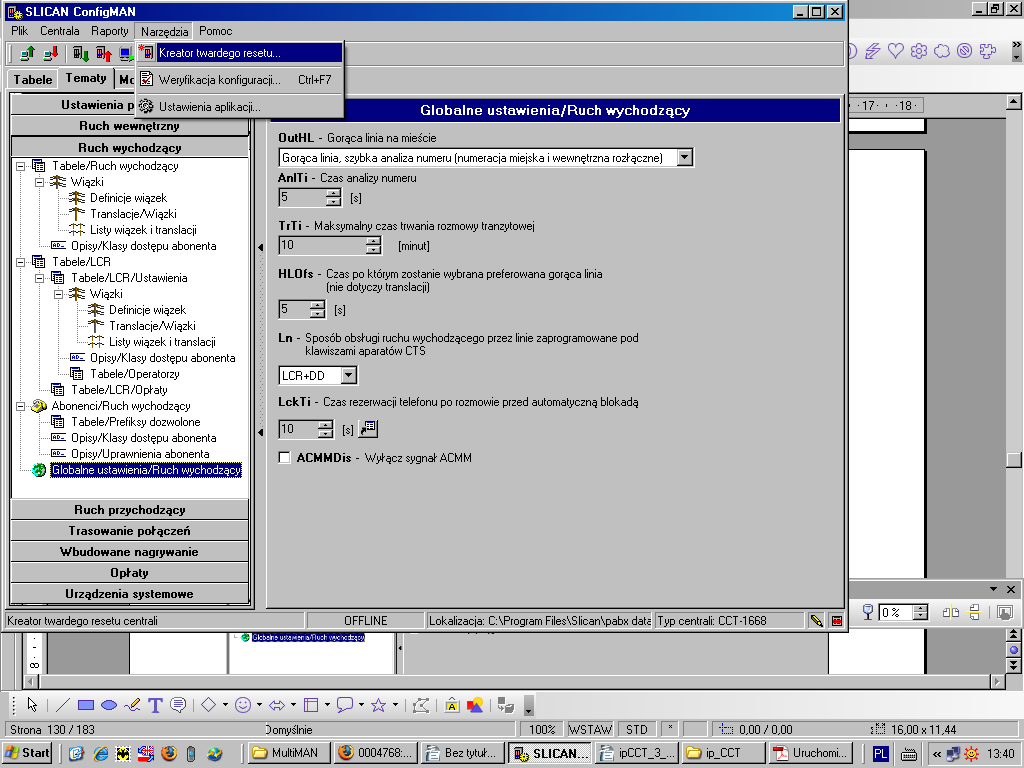Open Basic Shapes dropdown arrow beside diamond
Image resolution: width=1024 pixels, height=768 pixels.
click(x=225, y=705)
